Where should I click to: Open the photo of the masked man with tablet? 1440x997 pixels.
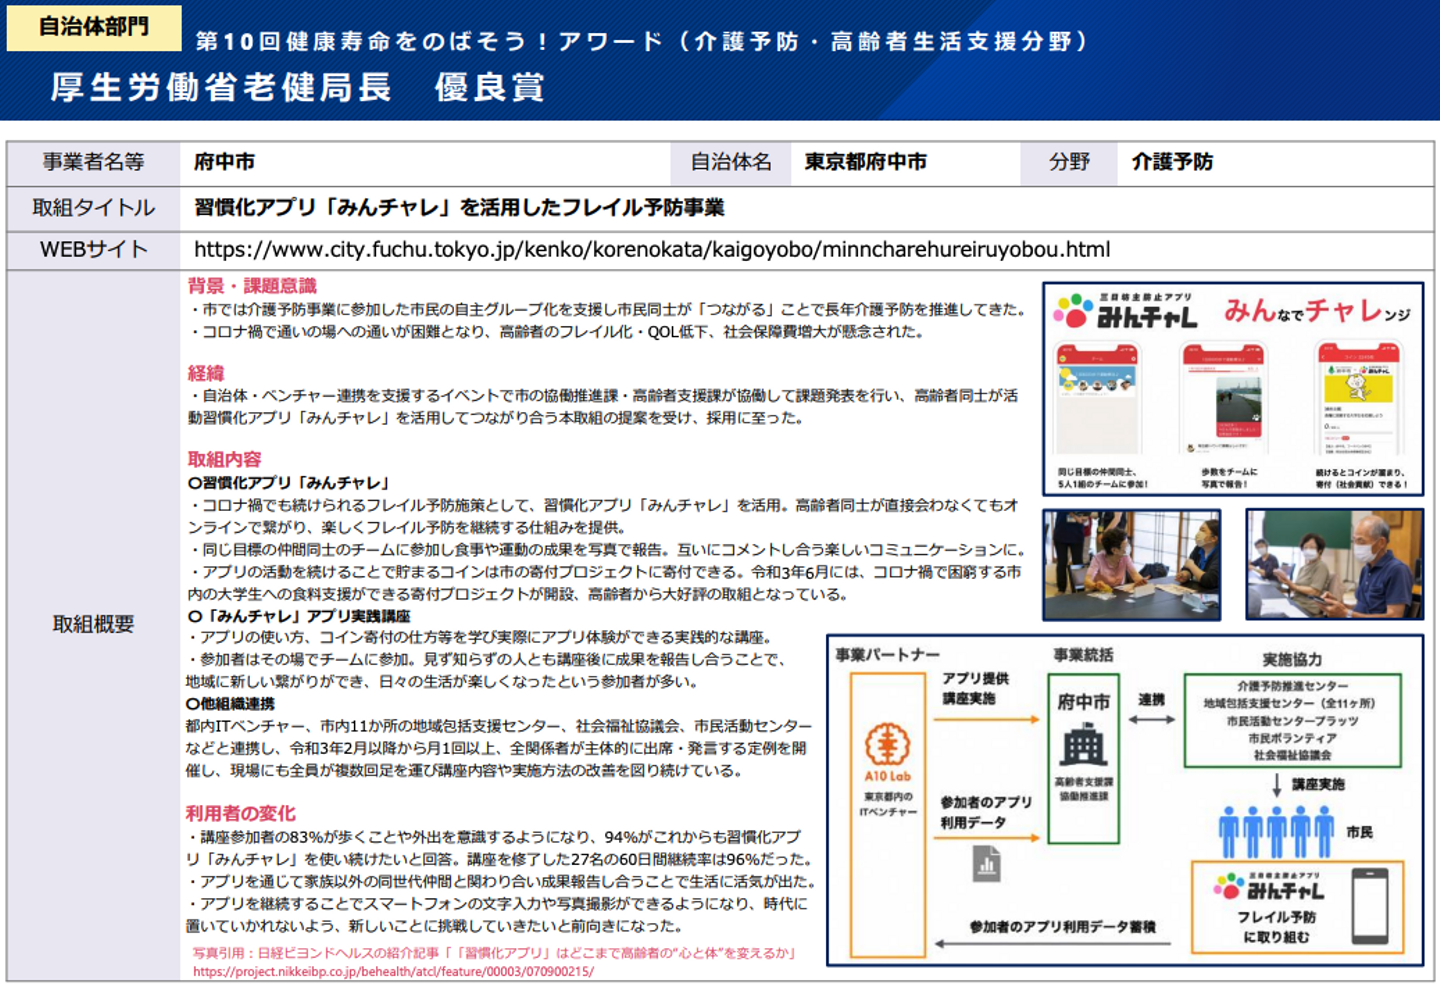tap(1334, 565)
